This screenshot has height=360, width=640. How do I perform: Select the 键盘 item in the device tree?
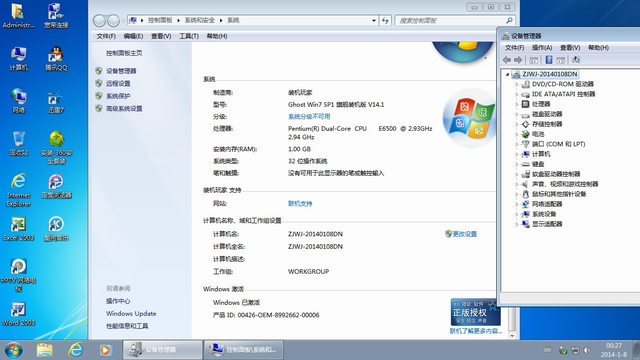pos(538,164)
